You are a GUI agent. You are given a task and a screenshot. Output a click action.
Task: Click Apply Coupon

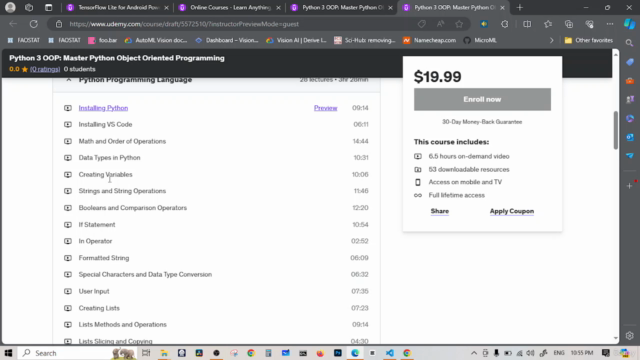[x=512, y=211]
